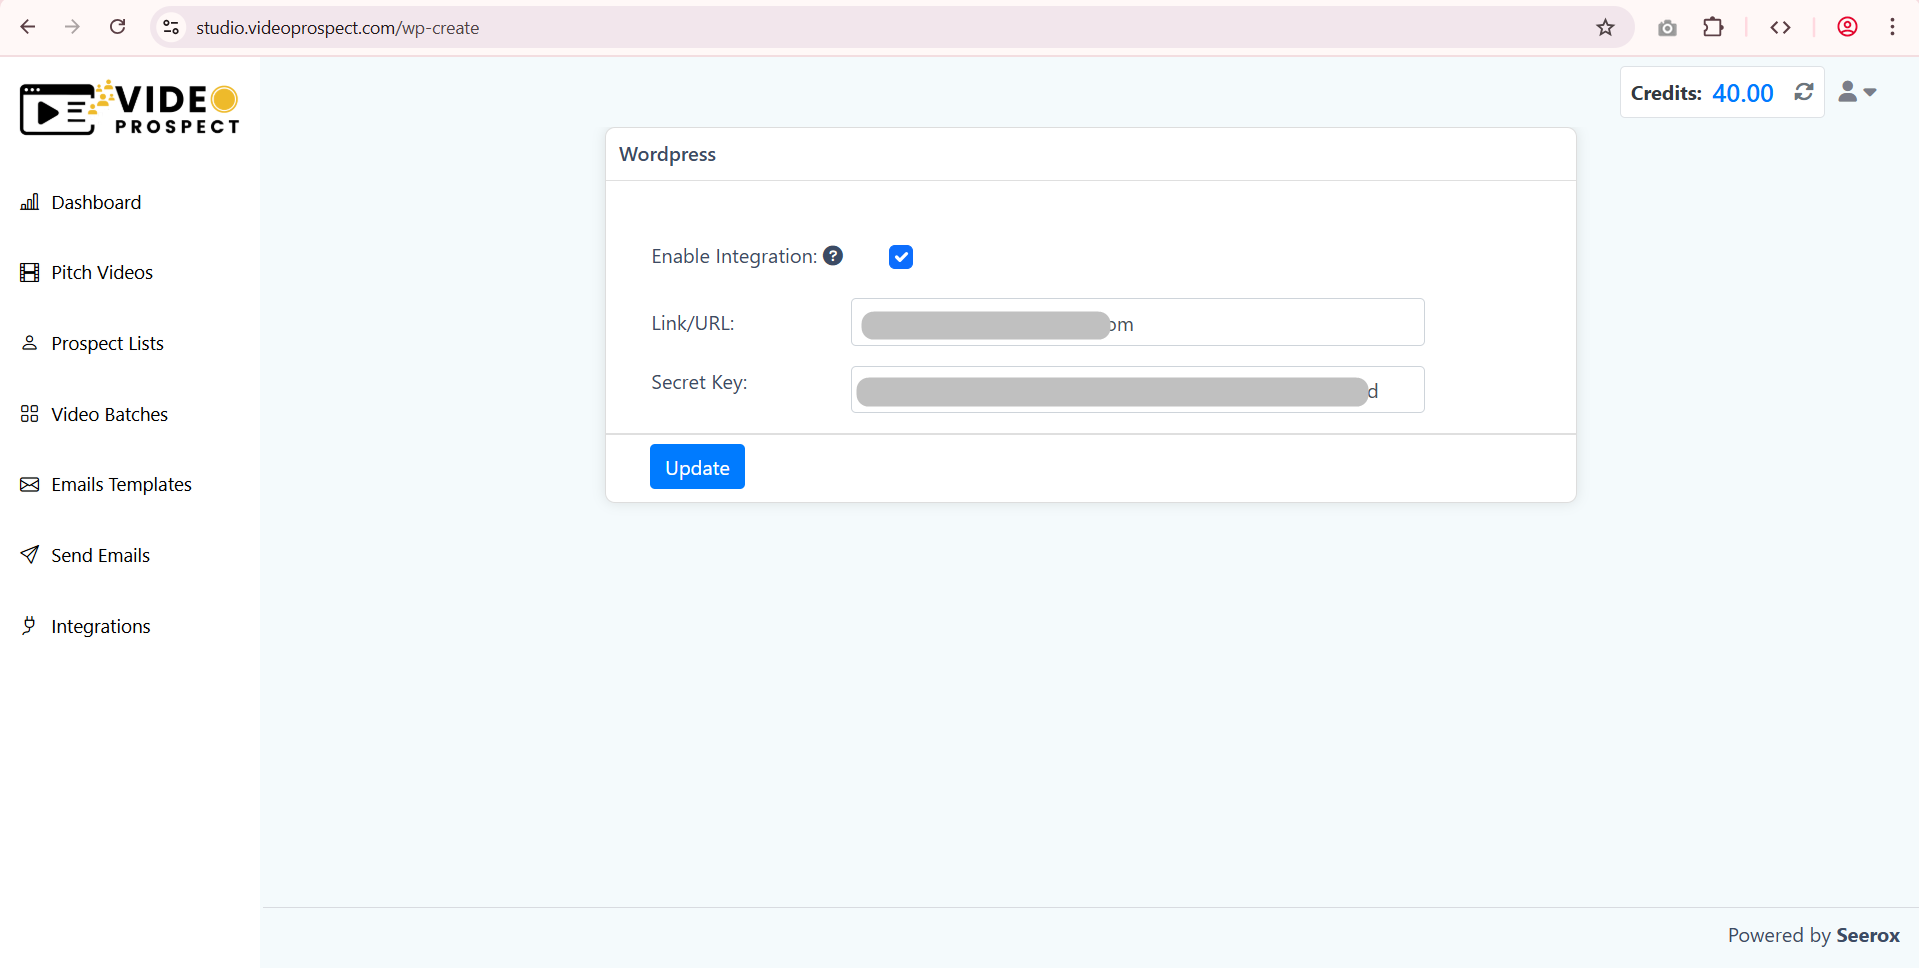Go to Video Batches

pos(109,413)
